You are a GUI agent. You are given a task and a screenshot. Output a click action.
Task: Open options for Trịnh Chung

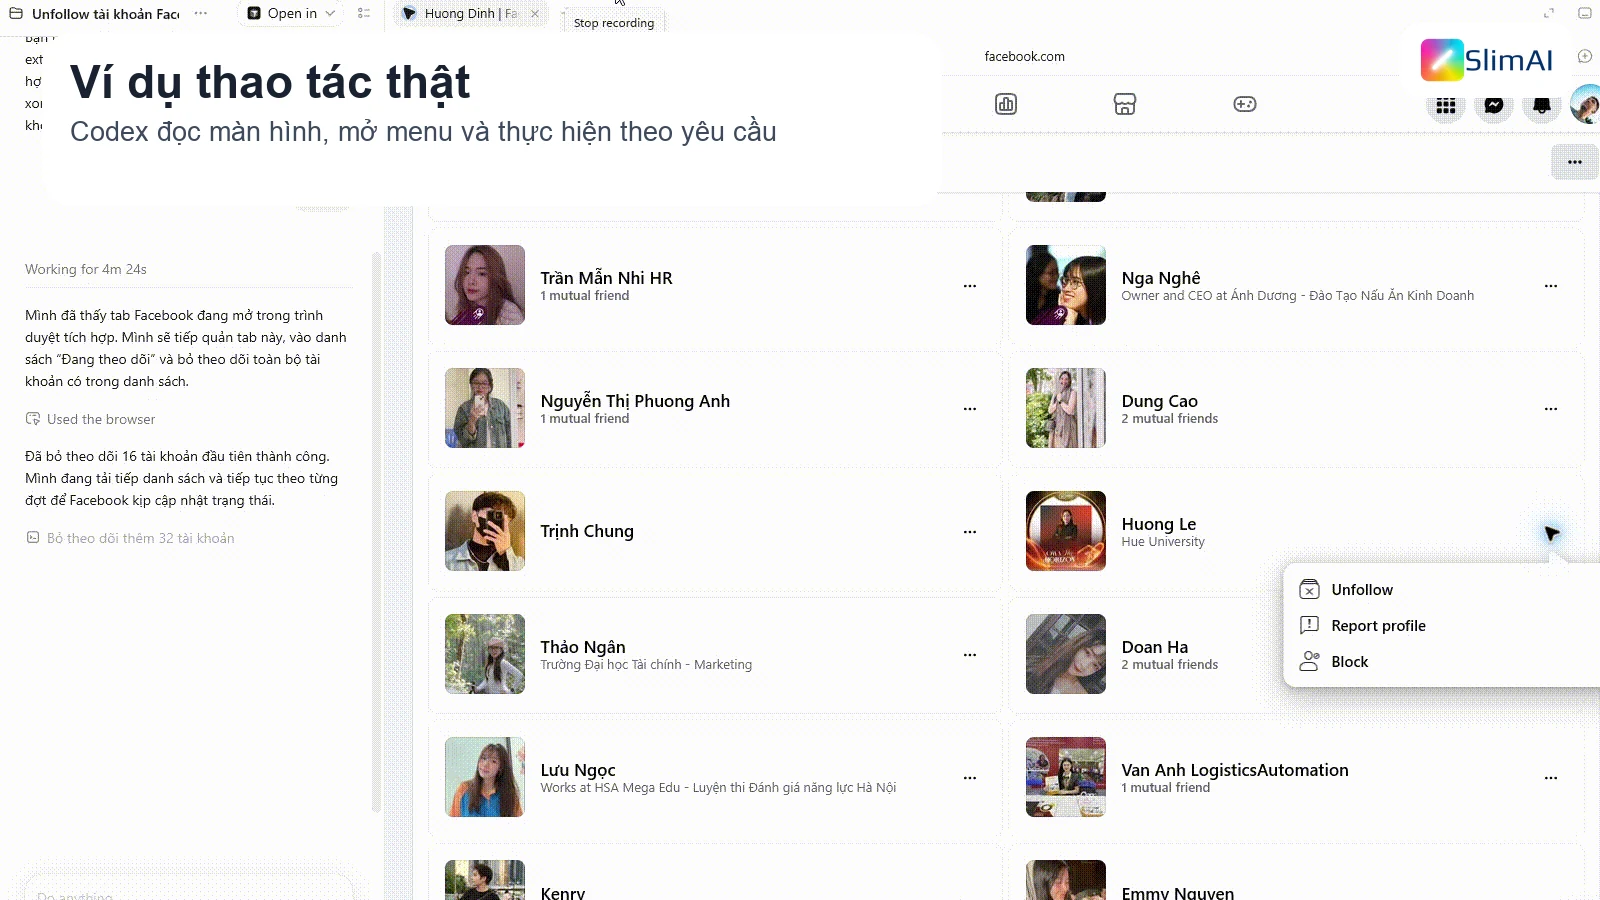point(970,532)
